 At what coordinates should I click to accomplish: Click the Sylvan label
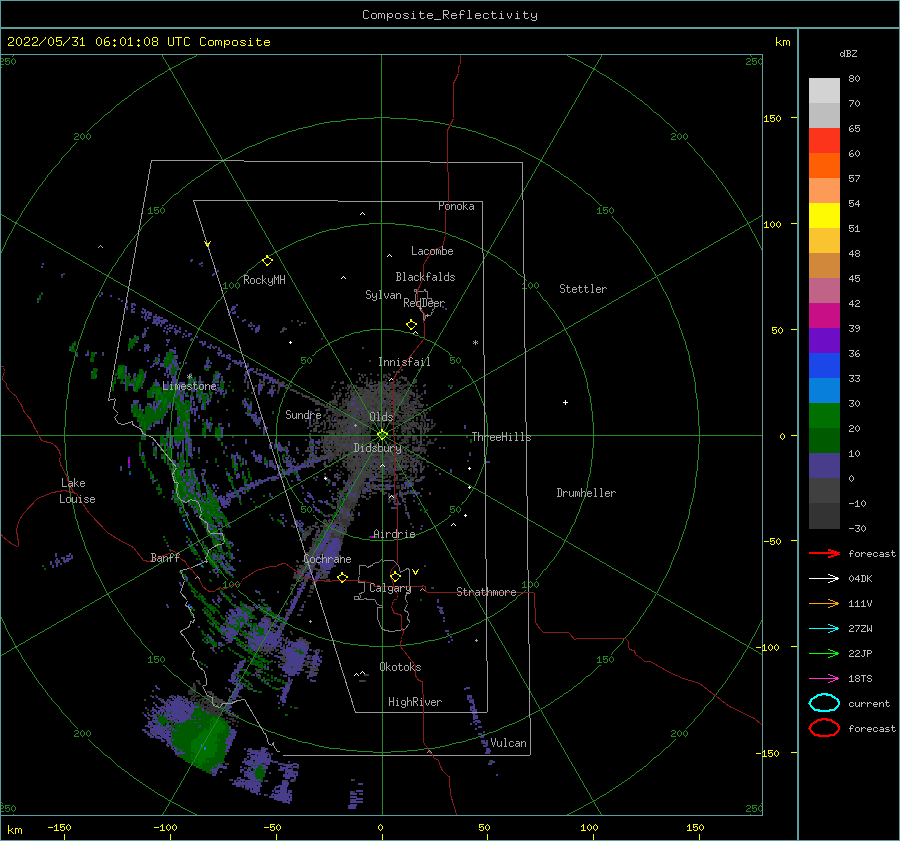click(x=383, y=295)
